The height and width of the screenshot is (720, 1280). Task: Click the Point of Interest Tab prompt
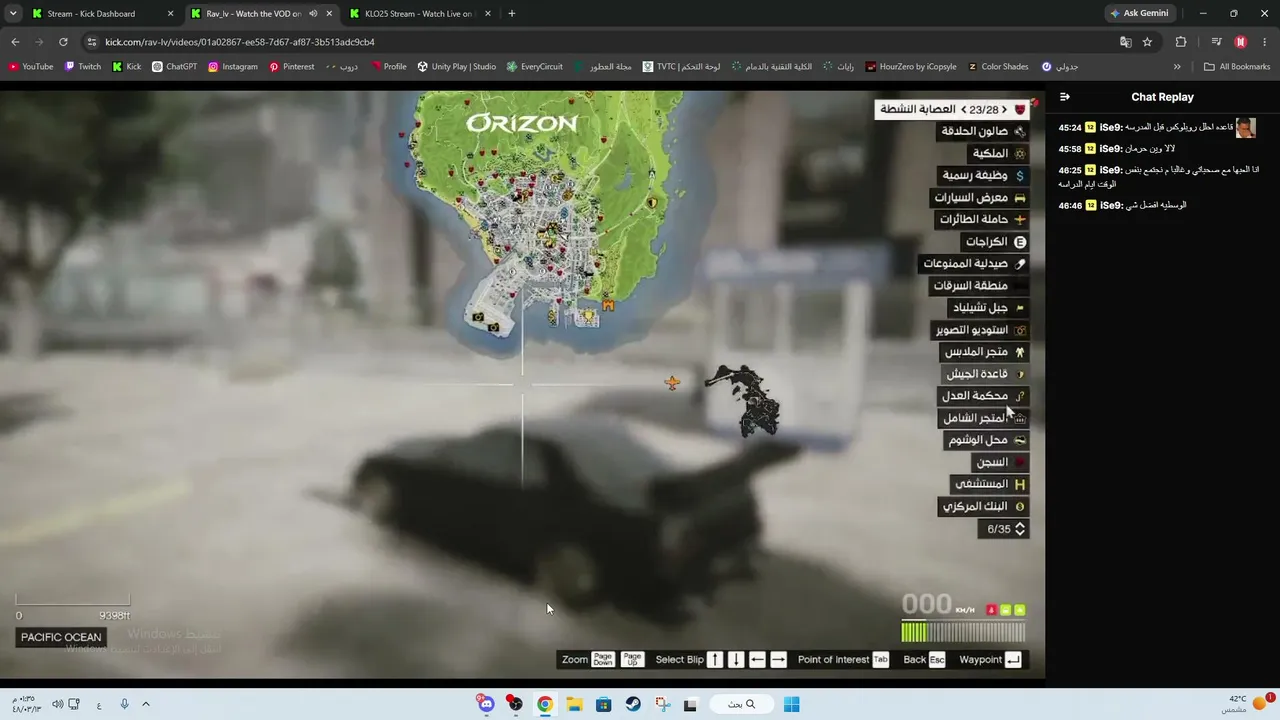tap(880, 659)
